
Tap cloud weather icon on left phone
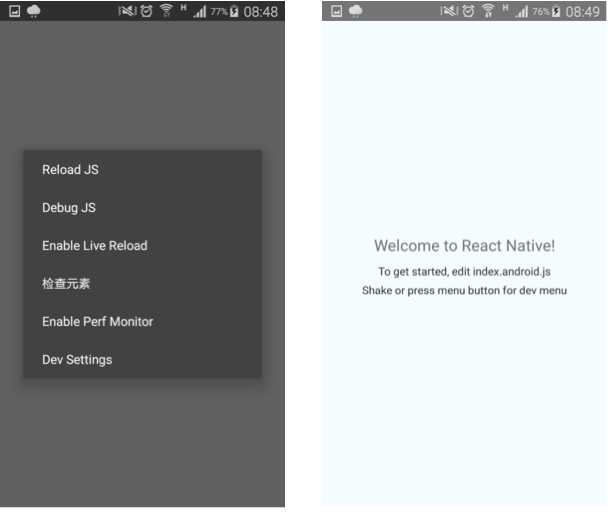34,12
